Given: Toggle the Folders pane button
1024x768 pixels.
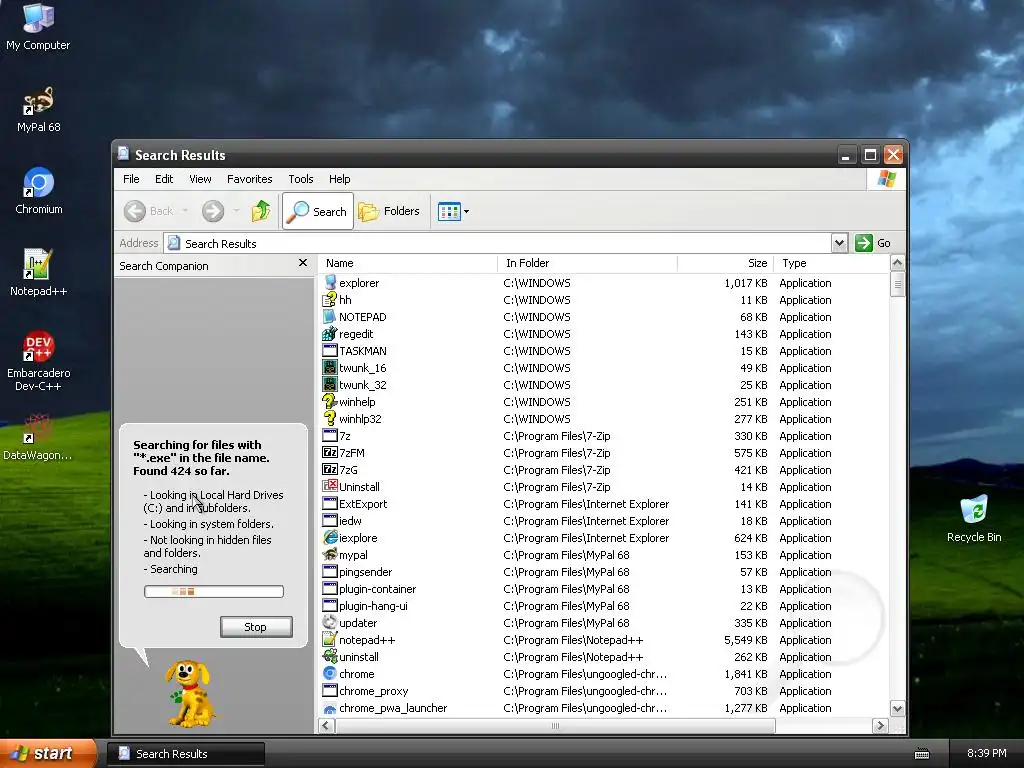Looking at the screenshot, I should (389, 211).
